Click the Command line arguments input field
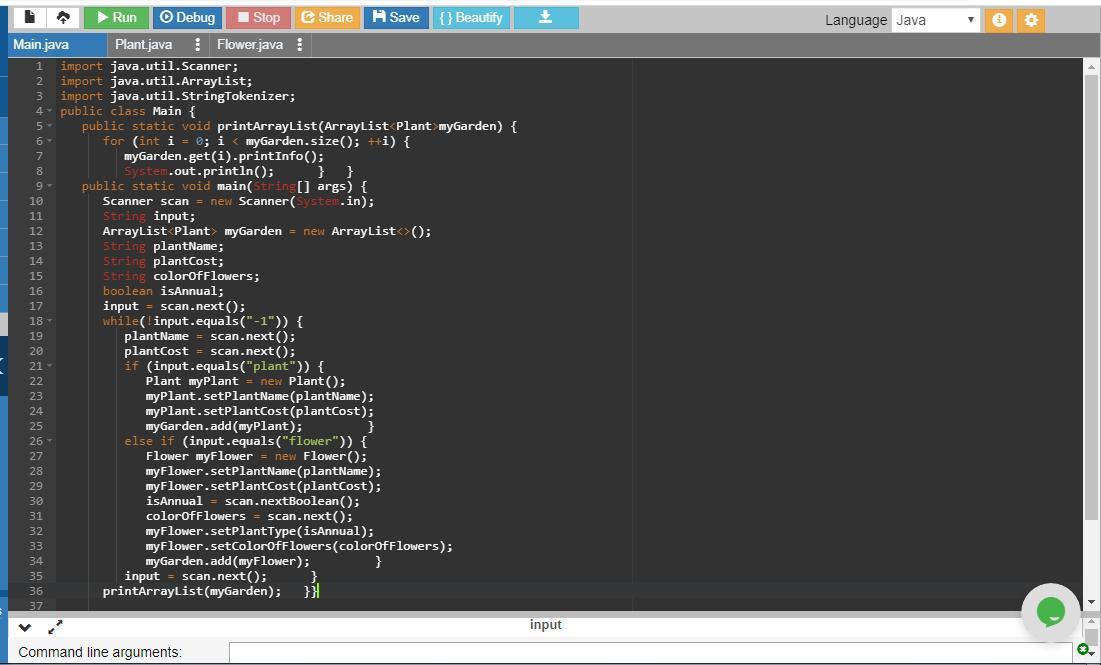Image resolution: width=1101 pixels, height=665 pixels. click(x=650, y=652)
